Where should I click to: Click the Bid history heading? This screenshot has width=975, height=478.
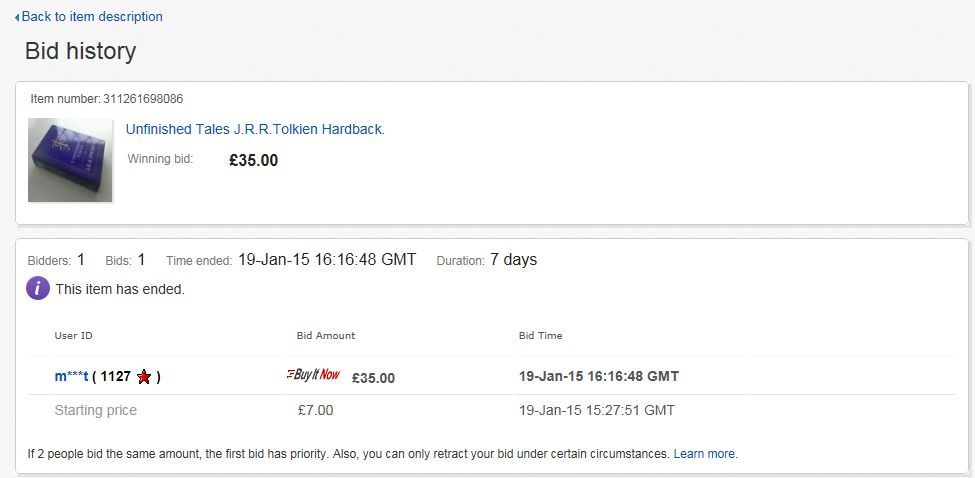(x=80, y=51)
